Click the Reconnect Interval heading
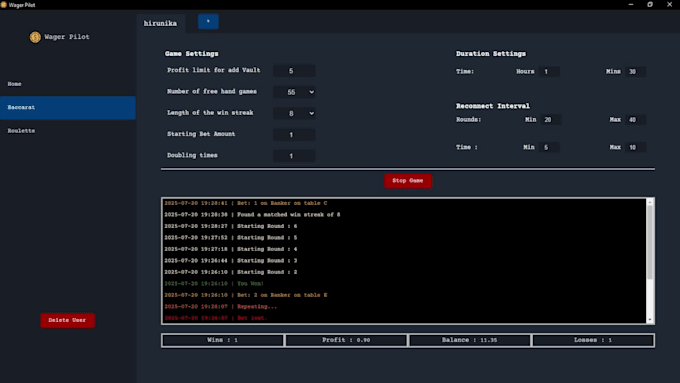Image resolution: width=680 pixels, height=383 pixels. coord(493,106)
